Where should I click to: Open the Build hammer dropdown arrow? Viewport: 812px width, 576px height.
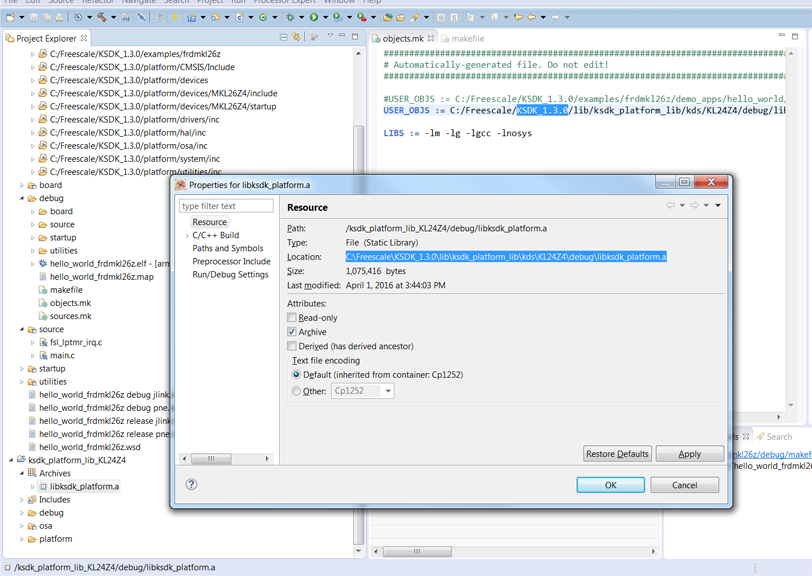point(113,17)
